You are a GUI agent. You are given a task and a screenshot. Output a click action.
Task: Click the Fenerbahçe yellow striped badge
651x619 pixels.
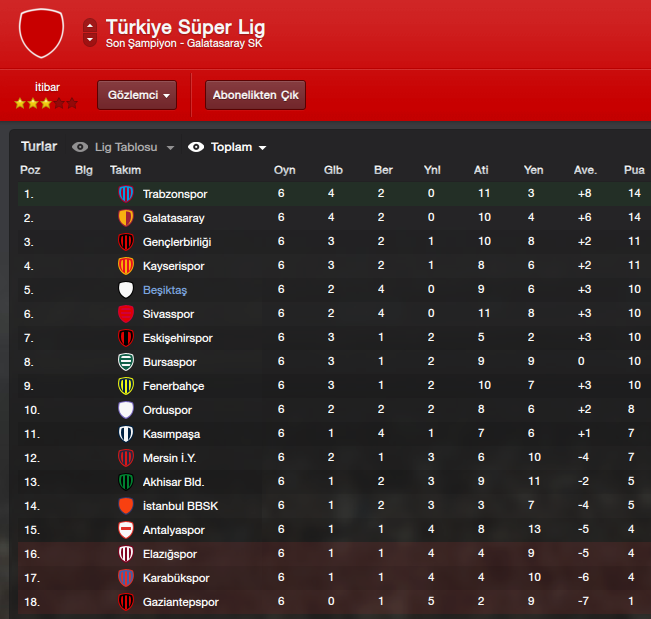pos(126,386)
